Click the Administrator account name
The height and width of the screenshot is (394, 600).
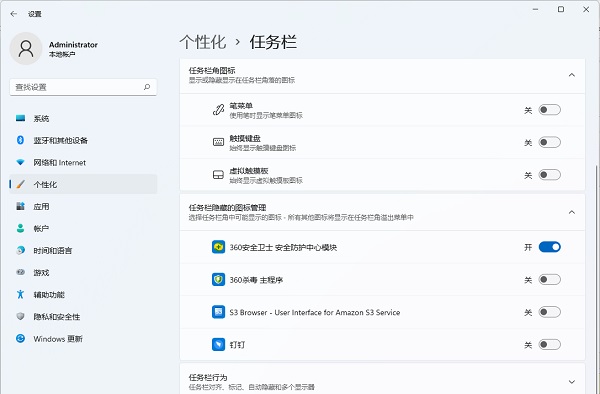(x=73, y=45)
